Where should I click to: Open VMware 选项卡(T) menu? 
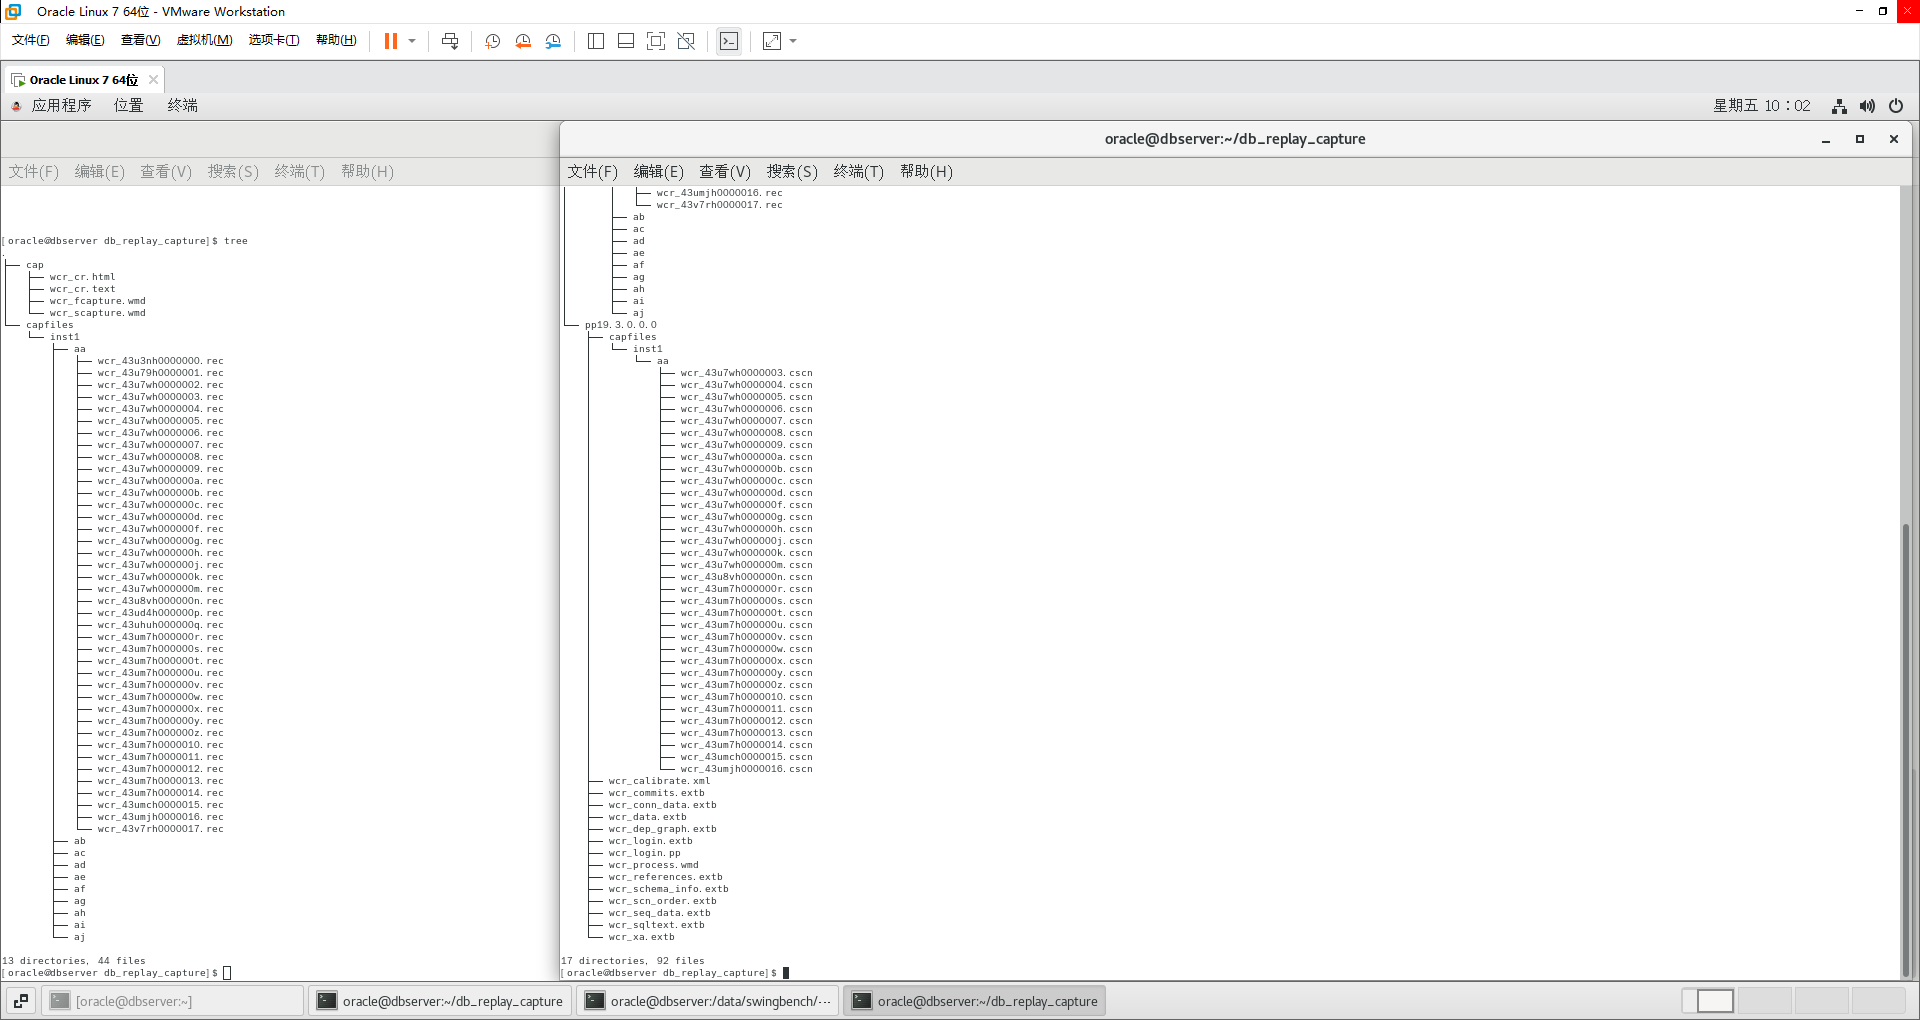[274, 40]
